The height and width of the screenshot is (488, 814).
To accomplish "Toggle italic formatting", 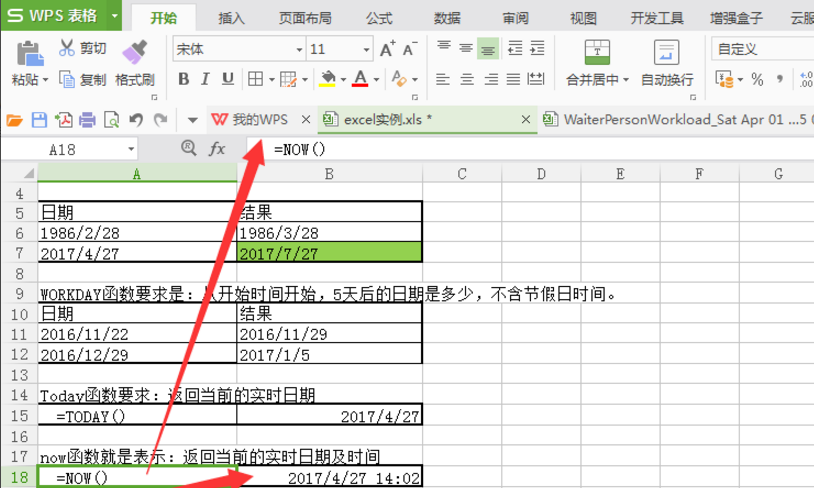I will (x=205, y=79).
